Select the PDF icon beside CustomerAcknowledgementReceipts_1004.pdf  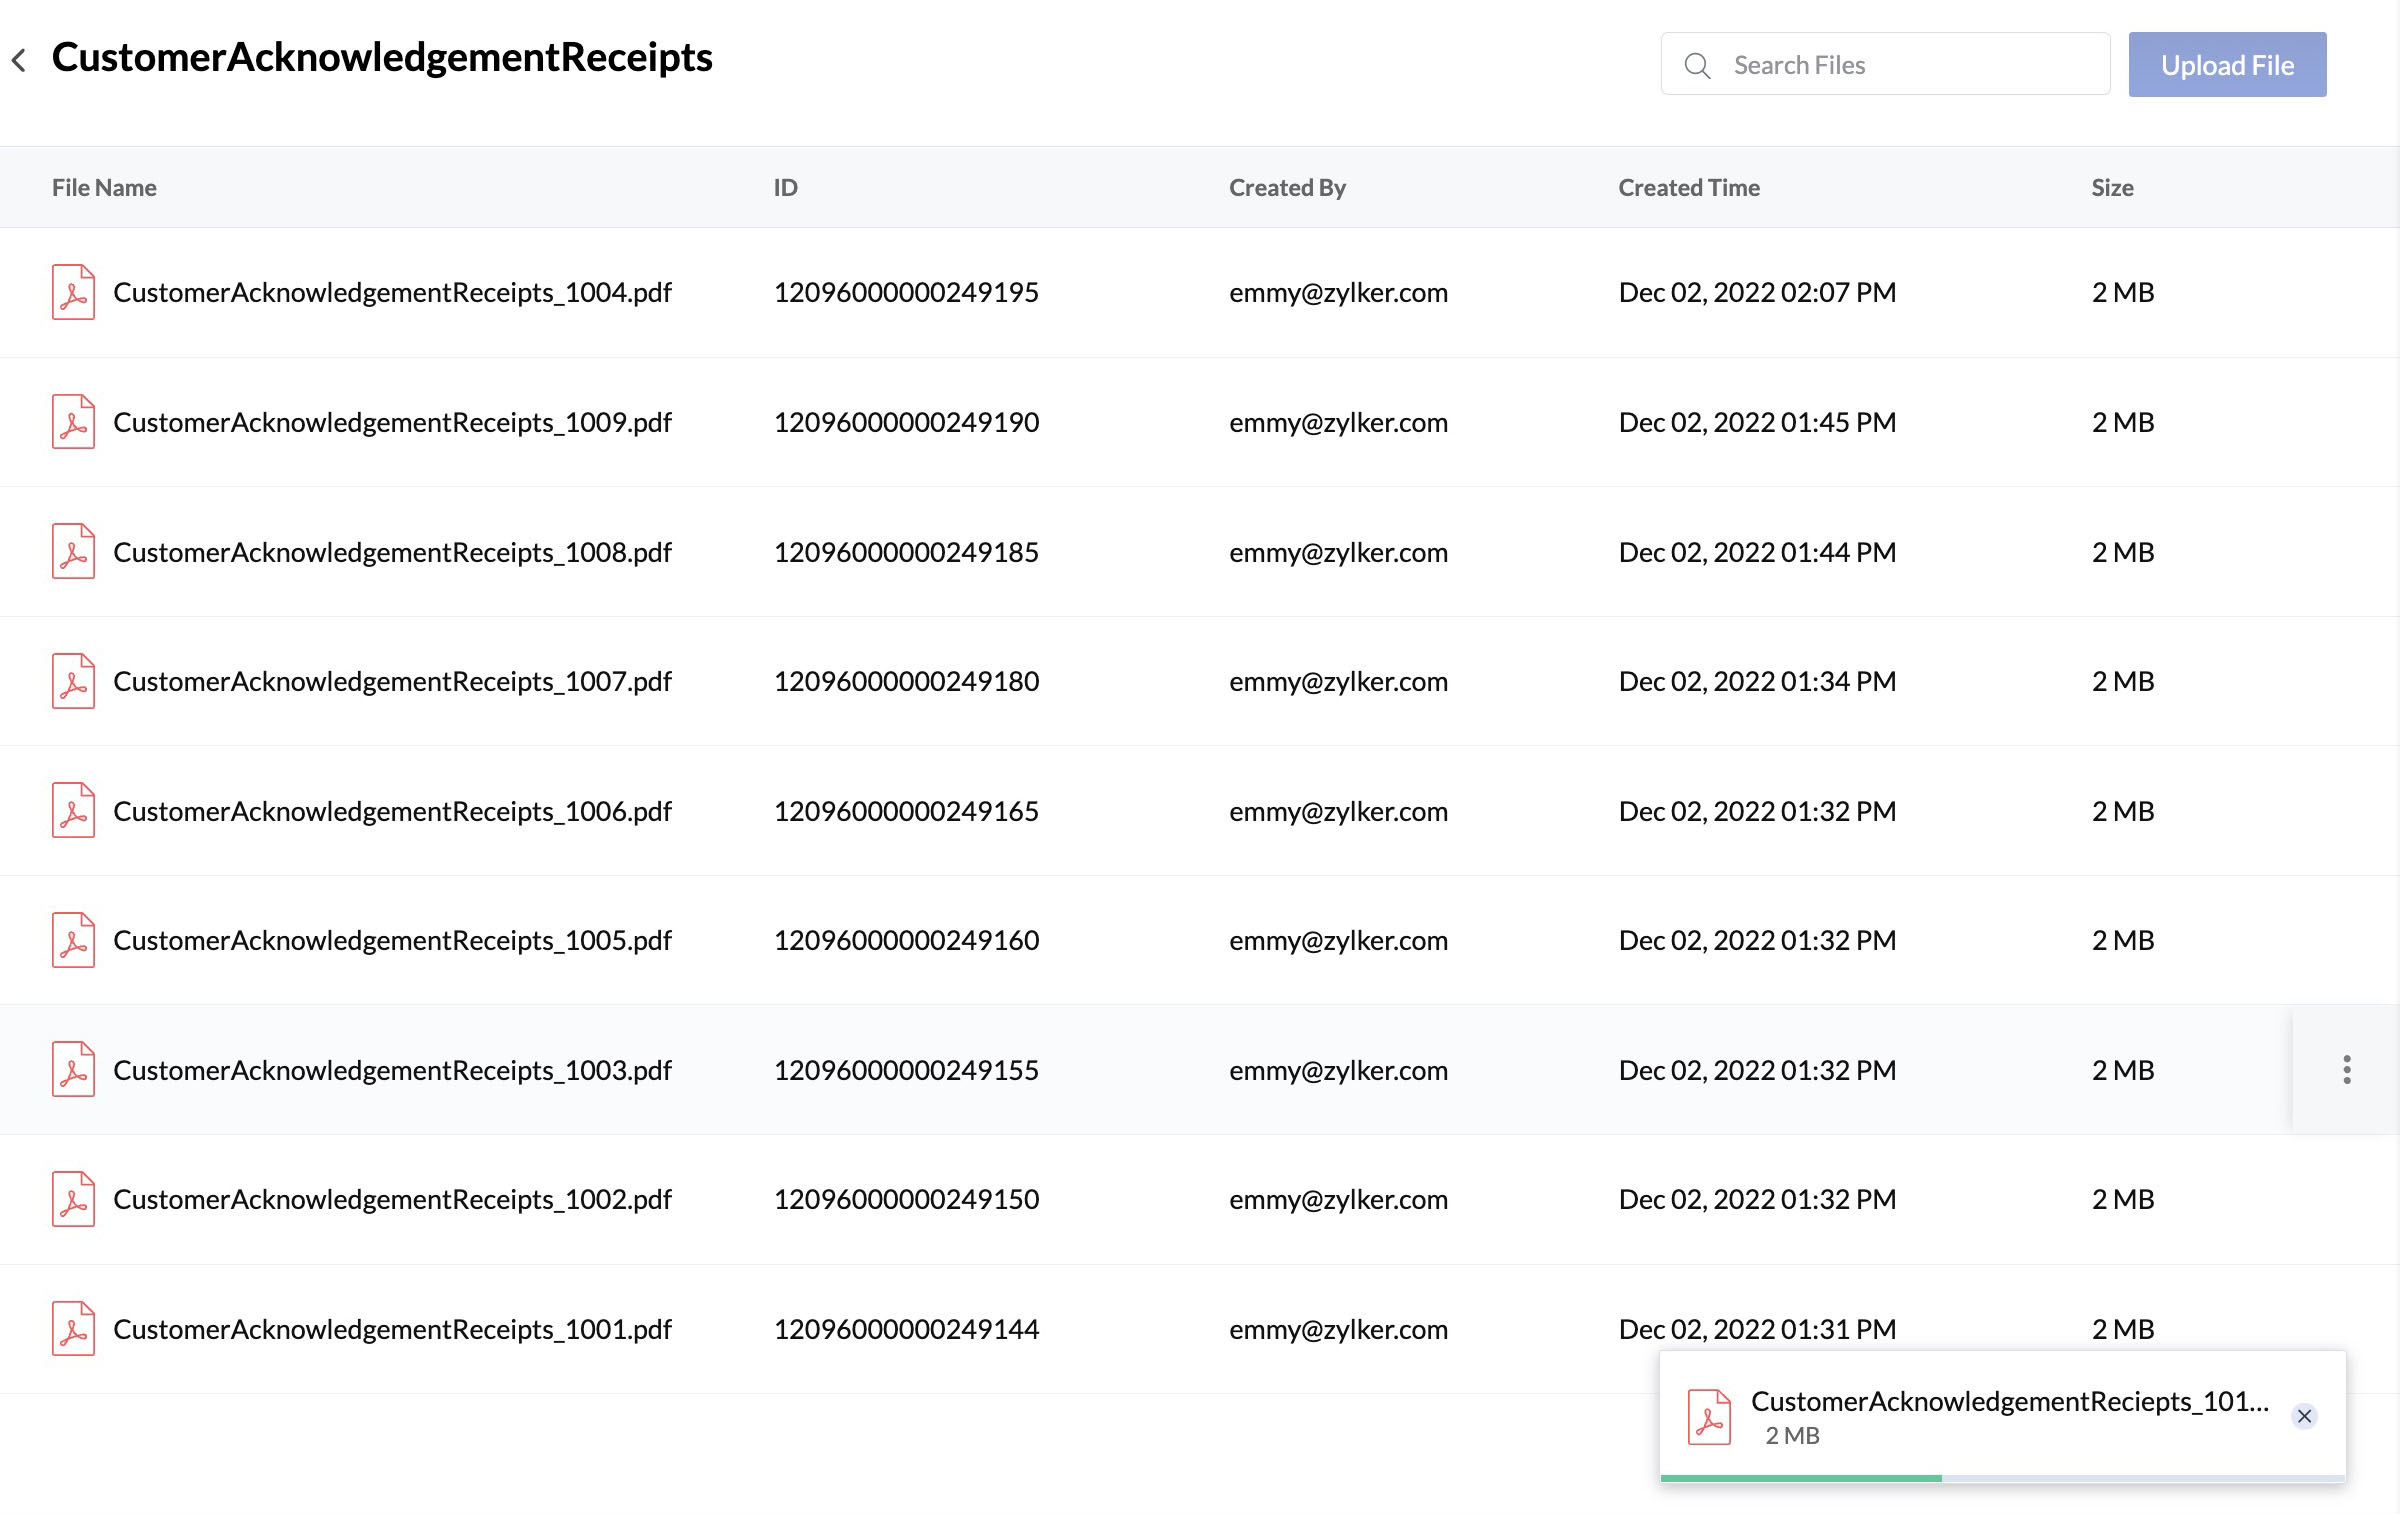(x=73, y=292)
